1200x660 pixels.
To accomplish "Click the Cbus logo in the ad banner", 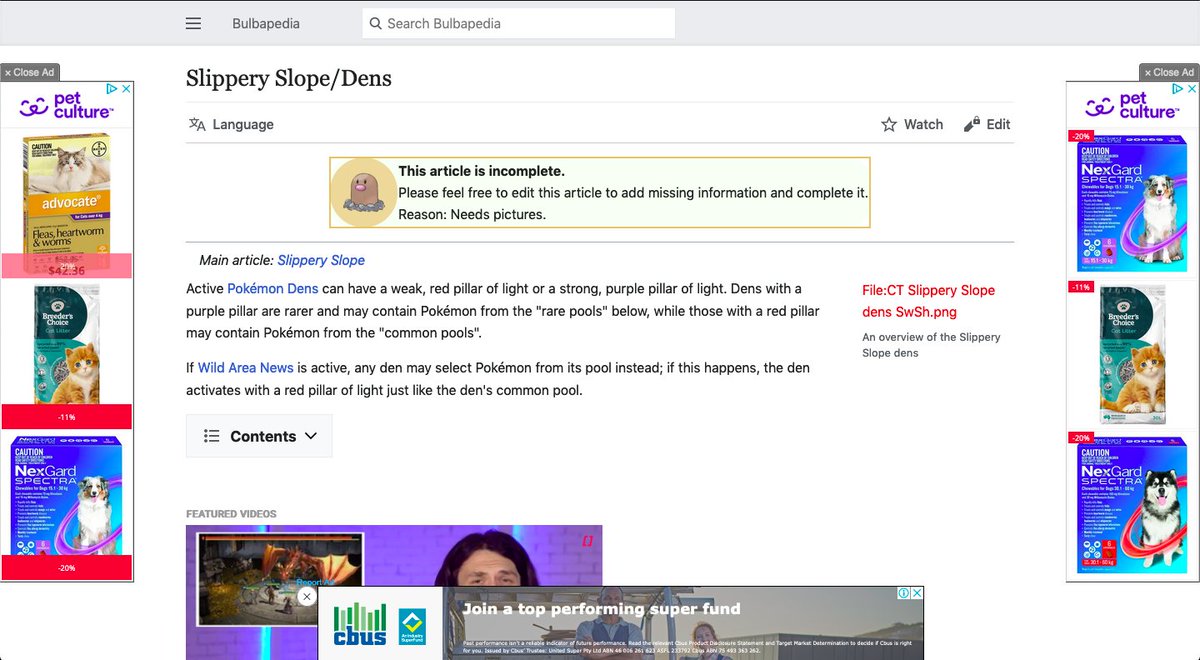I will coord(359,625).
